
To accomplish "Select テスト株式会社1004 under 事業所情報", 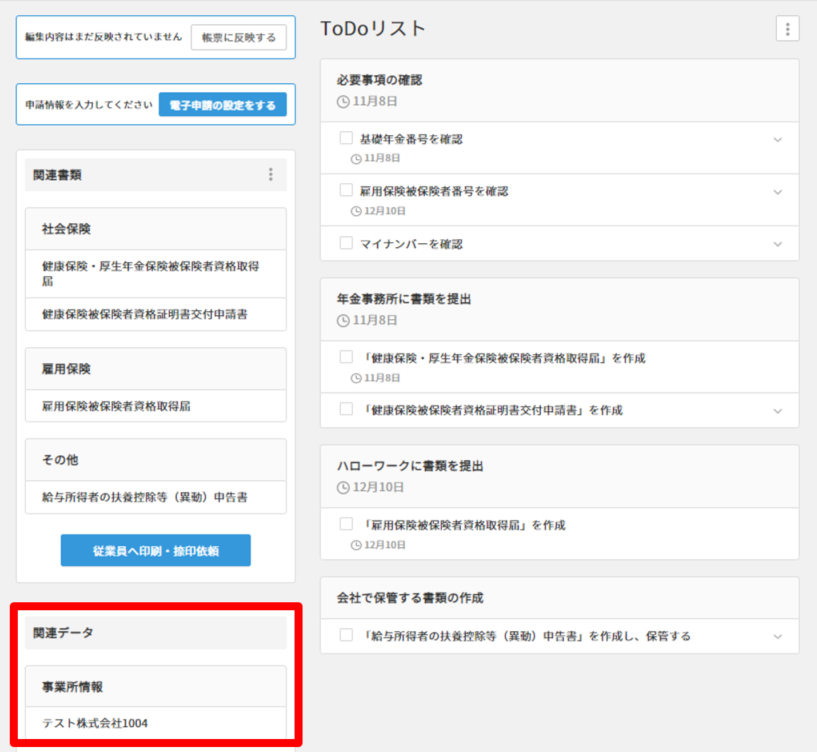I will pos(95,723).
